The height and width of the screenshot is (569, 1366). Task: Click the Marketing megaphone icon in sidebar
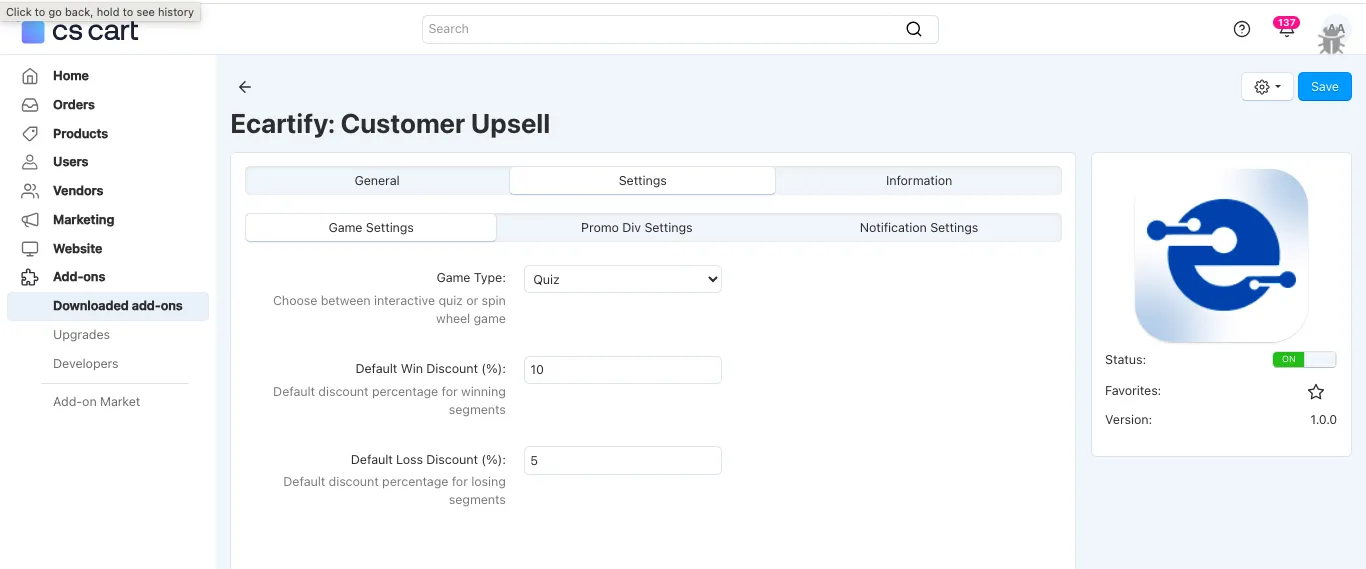pyautogui.click(x=31, y=220)
